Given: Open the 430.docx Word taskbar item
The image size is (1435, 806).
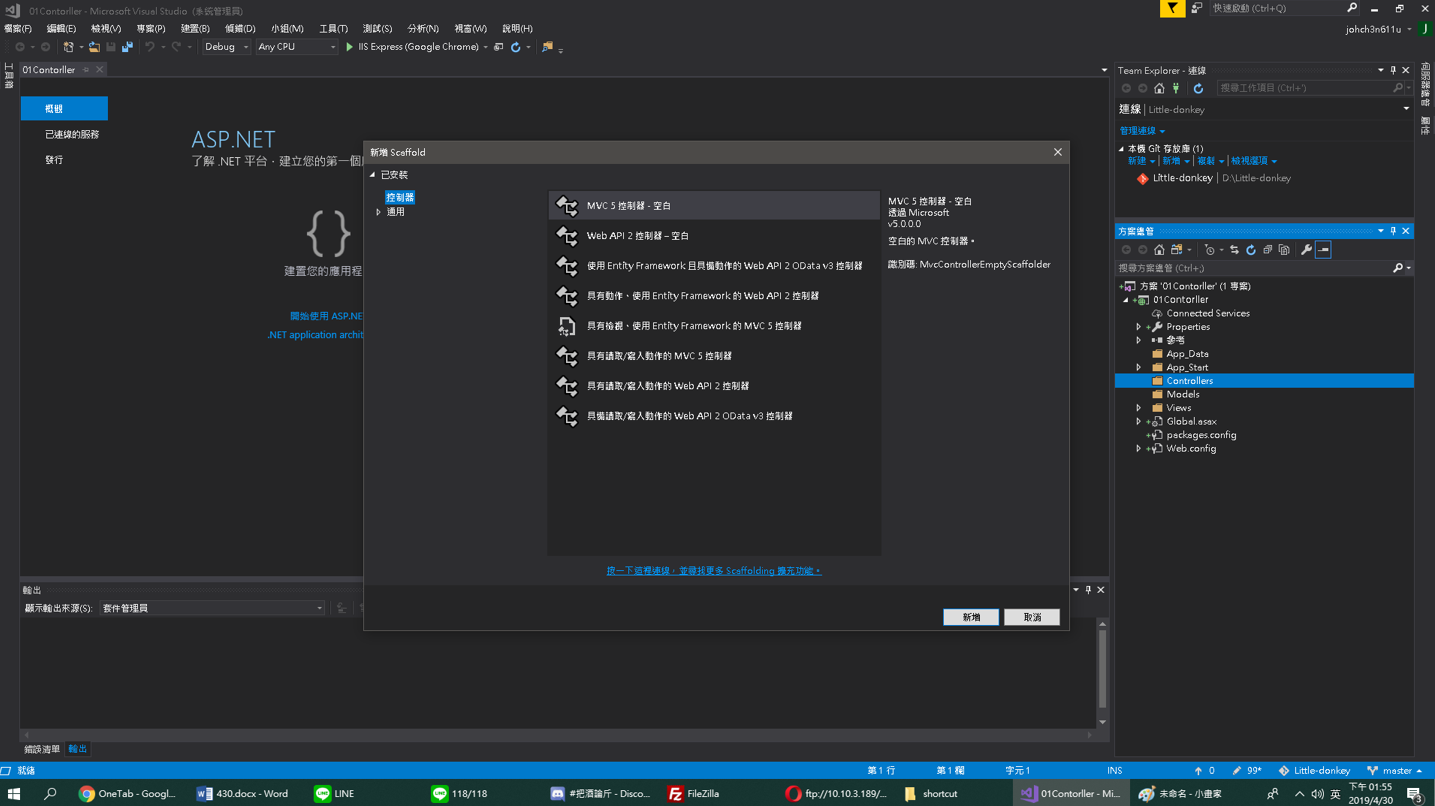Looking at the screenshot, I should coord(243,794).
